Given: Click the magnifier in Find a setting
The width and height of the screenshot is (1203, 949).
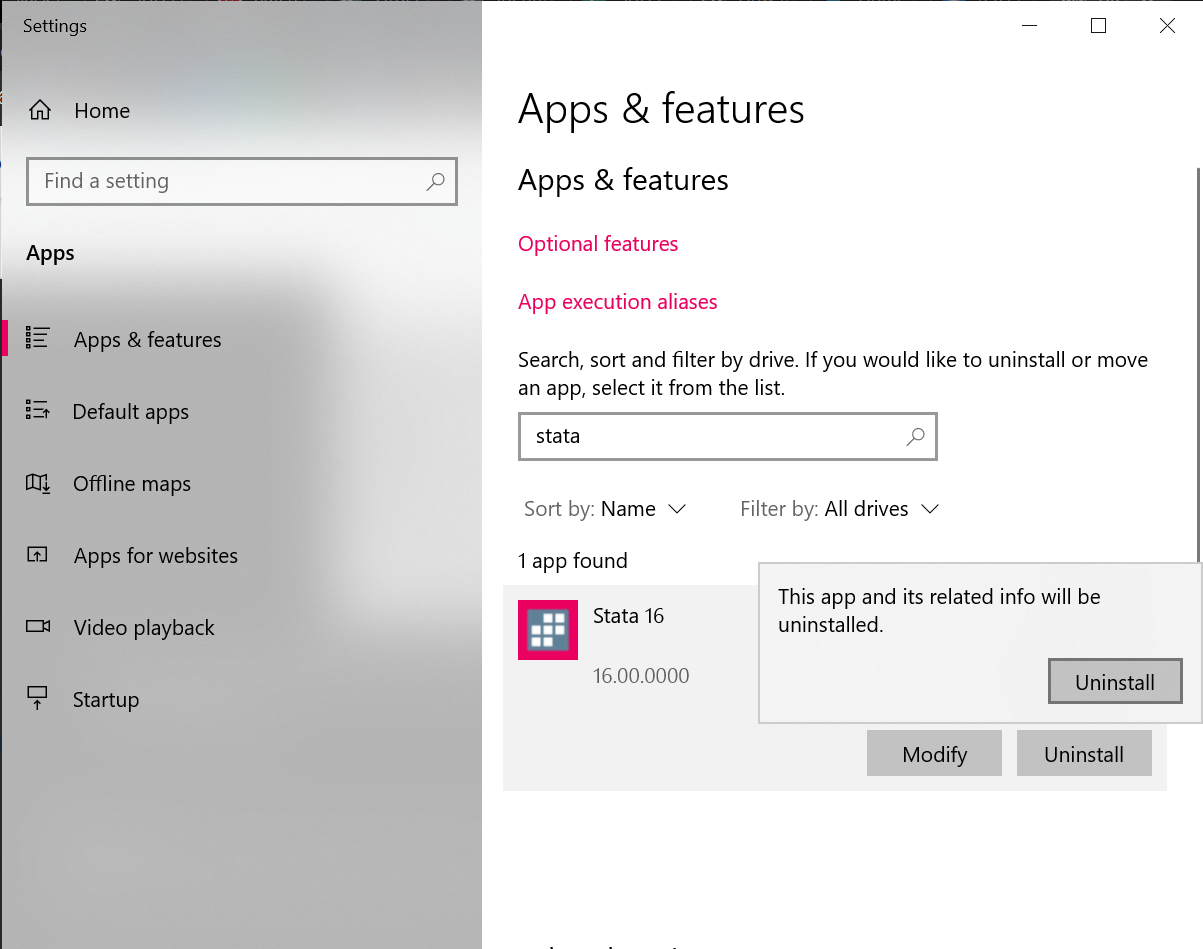Looking at the screenshot, I should coord(435,181).
